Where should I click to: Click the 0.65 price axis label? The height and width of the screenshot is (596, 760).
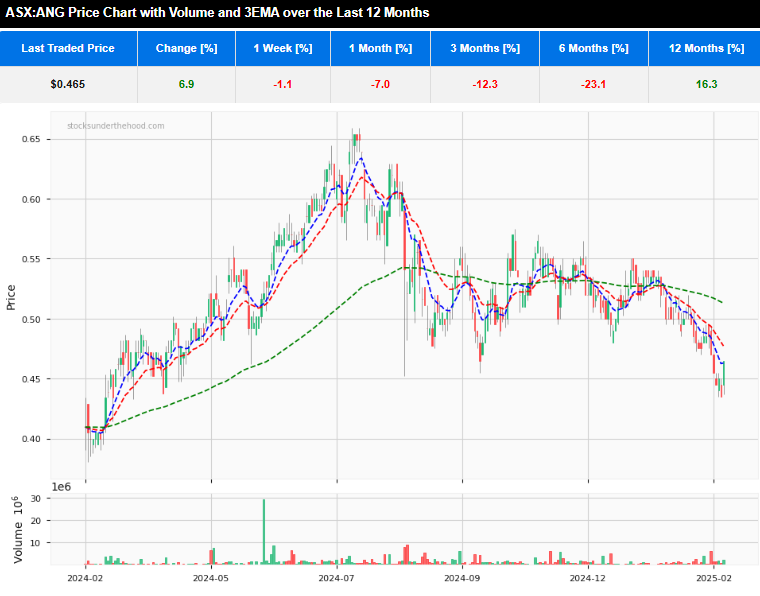pos(31,139)
